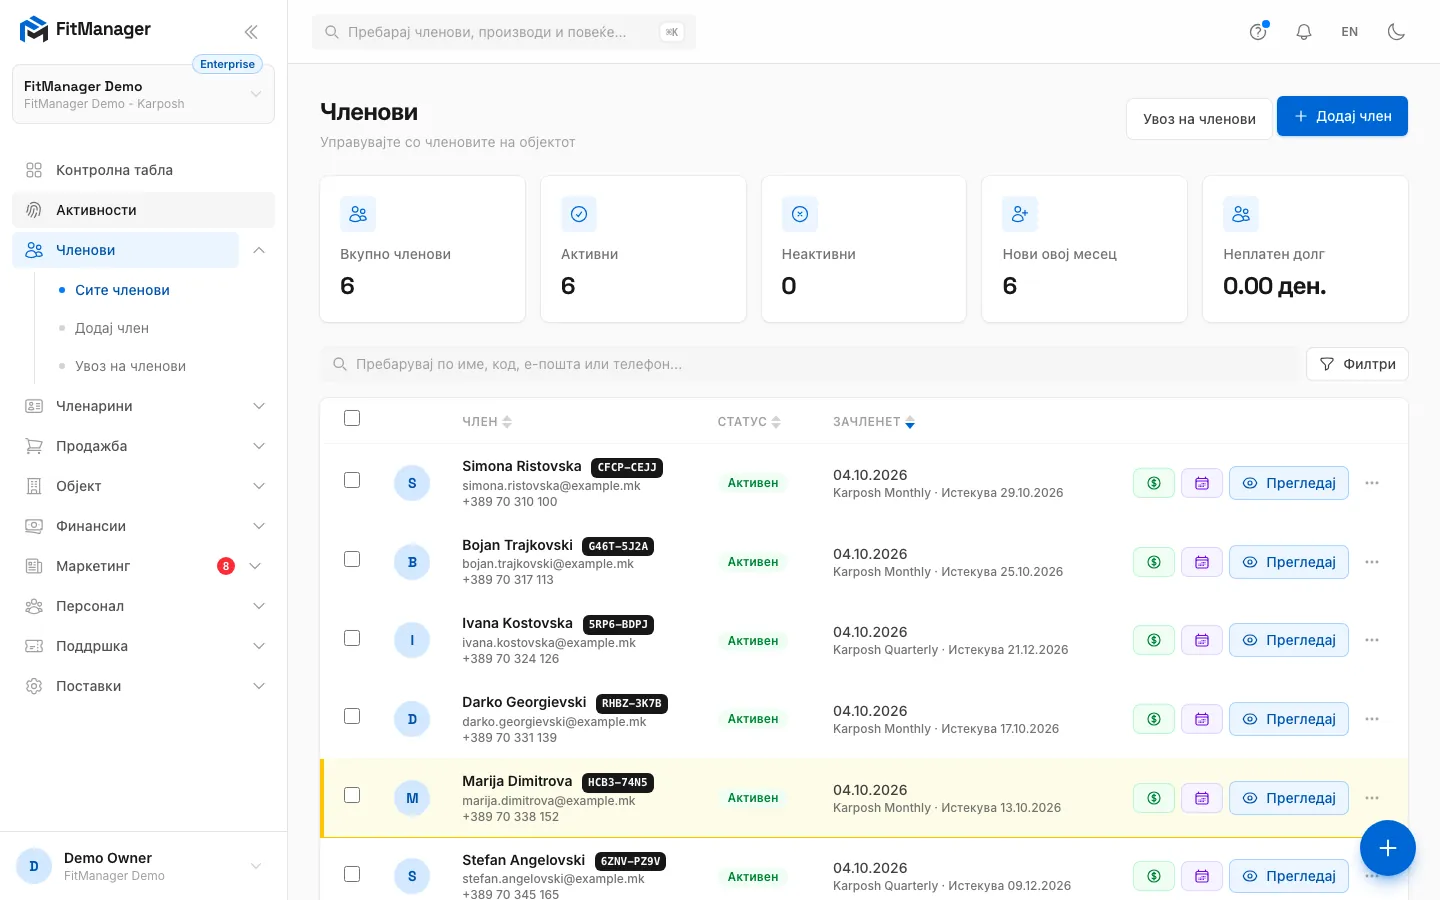Expand the Финансии sidebar section

pos(143,526)
